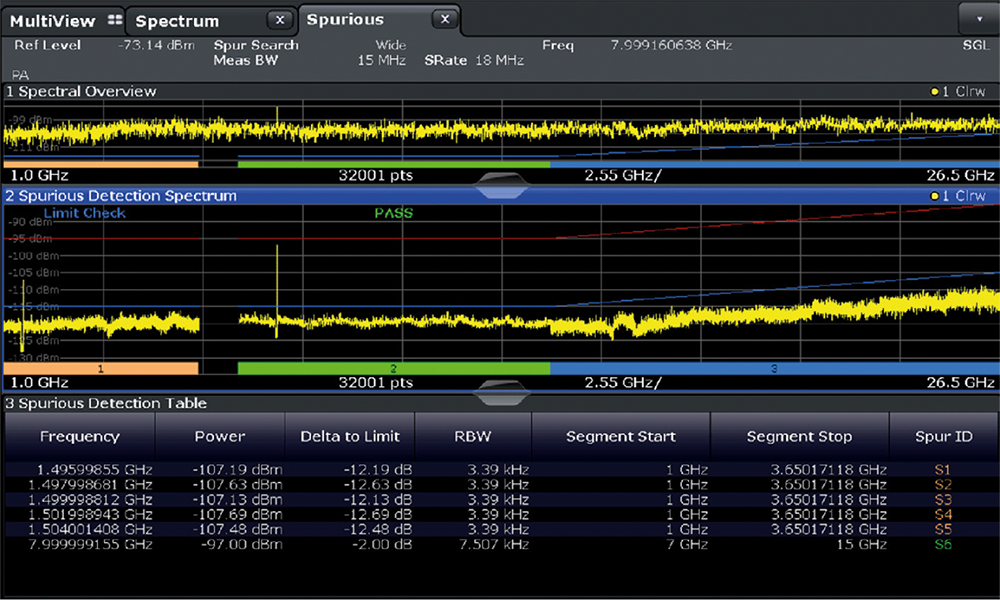Close the Spurious tab
Viewport: 1000px width, 600px height.
(x=445, y=19)
